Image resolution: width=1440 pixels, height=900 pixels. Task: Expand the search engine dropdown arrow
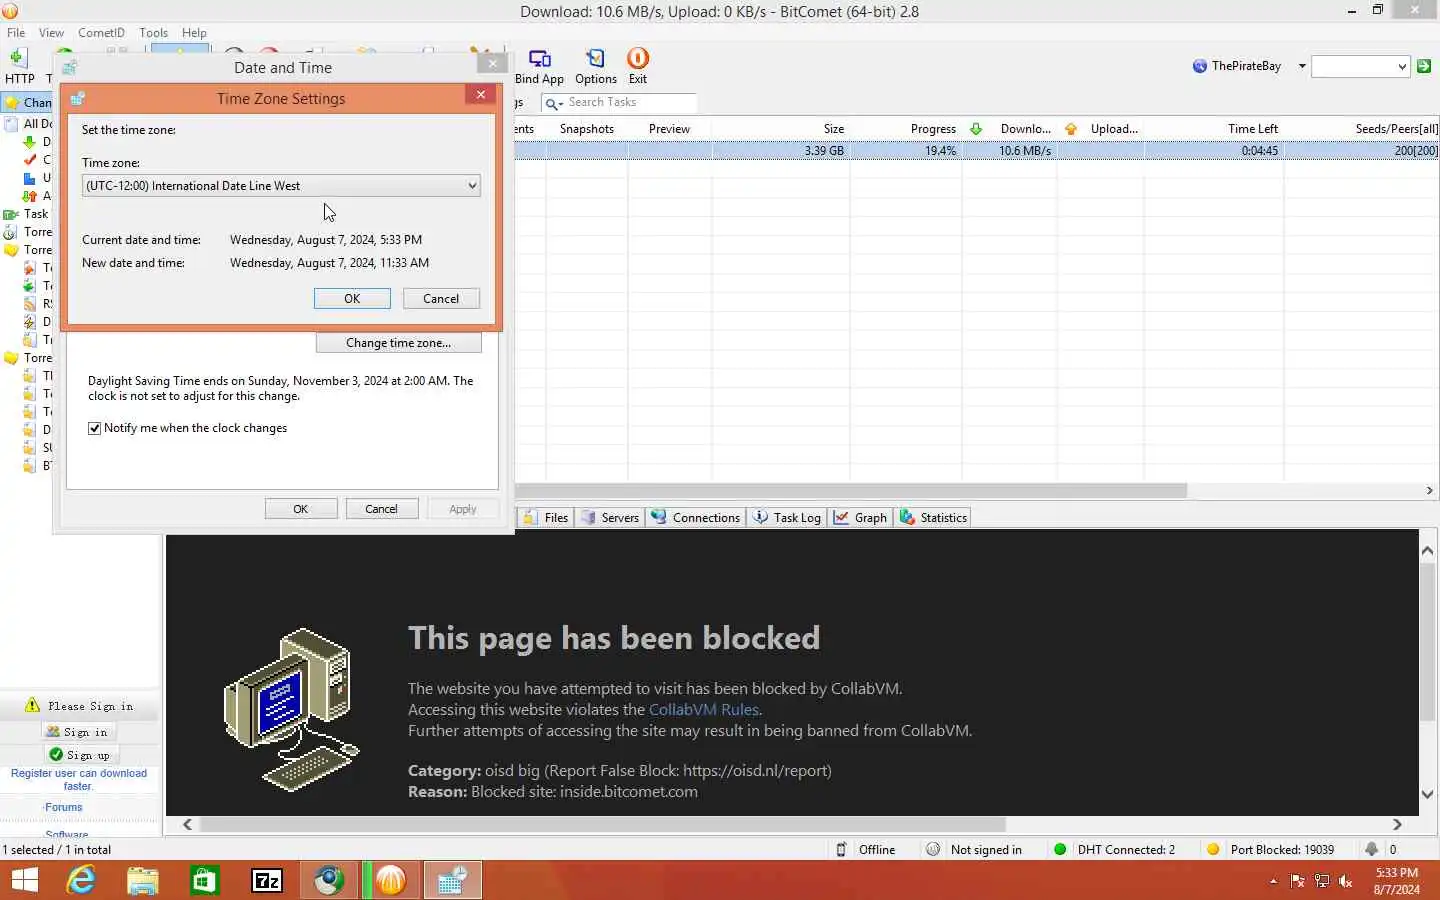(x=1302, y=66)
